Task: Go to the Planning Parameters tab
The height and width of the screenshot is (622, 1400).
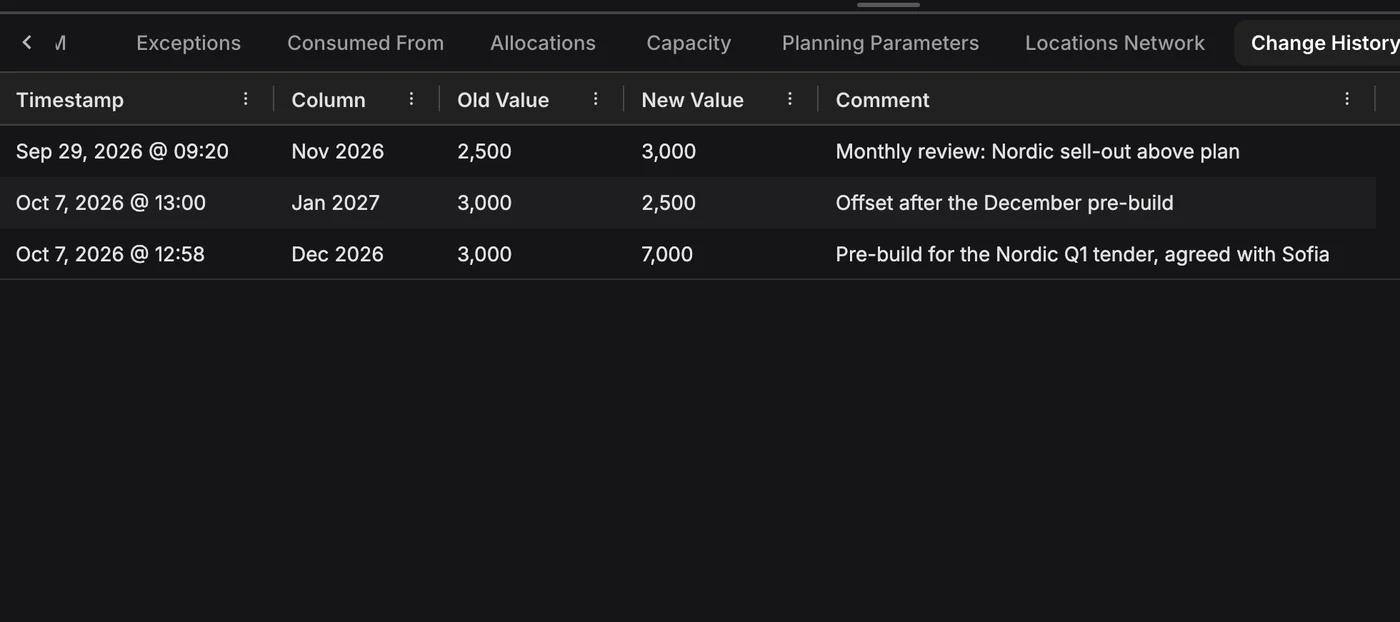Action: click(880, 43)
